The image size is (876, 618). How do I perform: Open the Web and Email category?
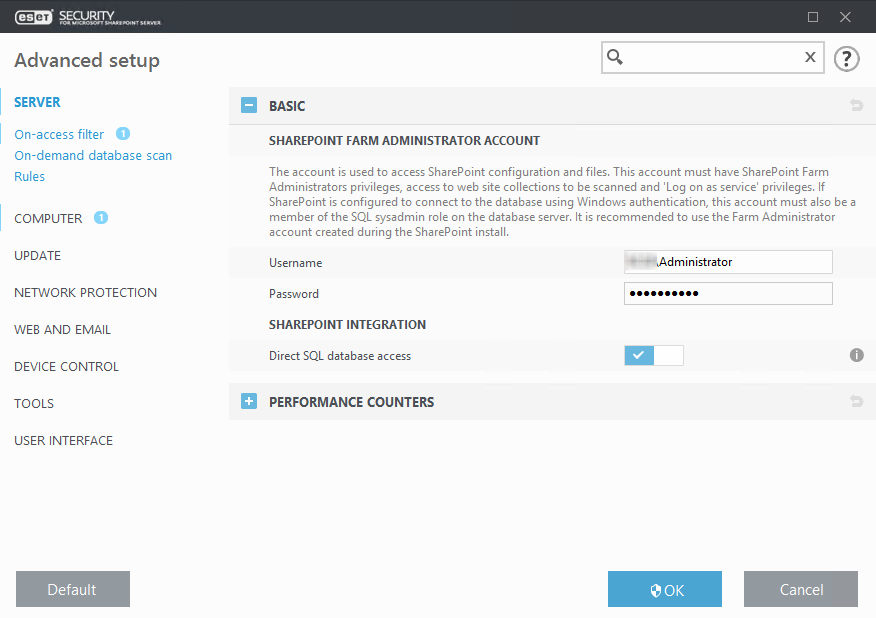point(62,330)
